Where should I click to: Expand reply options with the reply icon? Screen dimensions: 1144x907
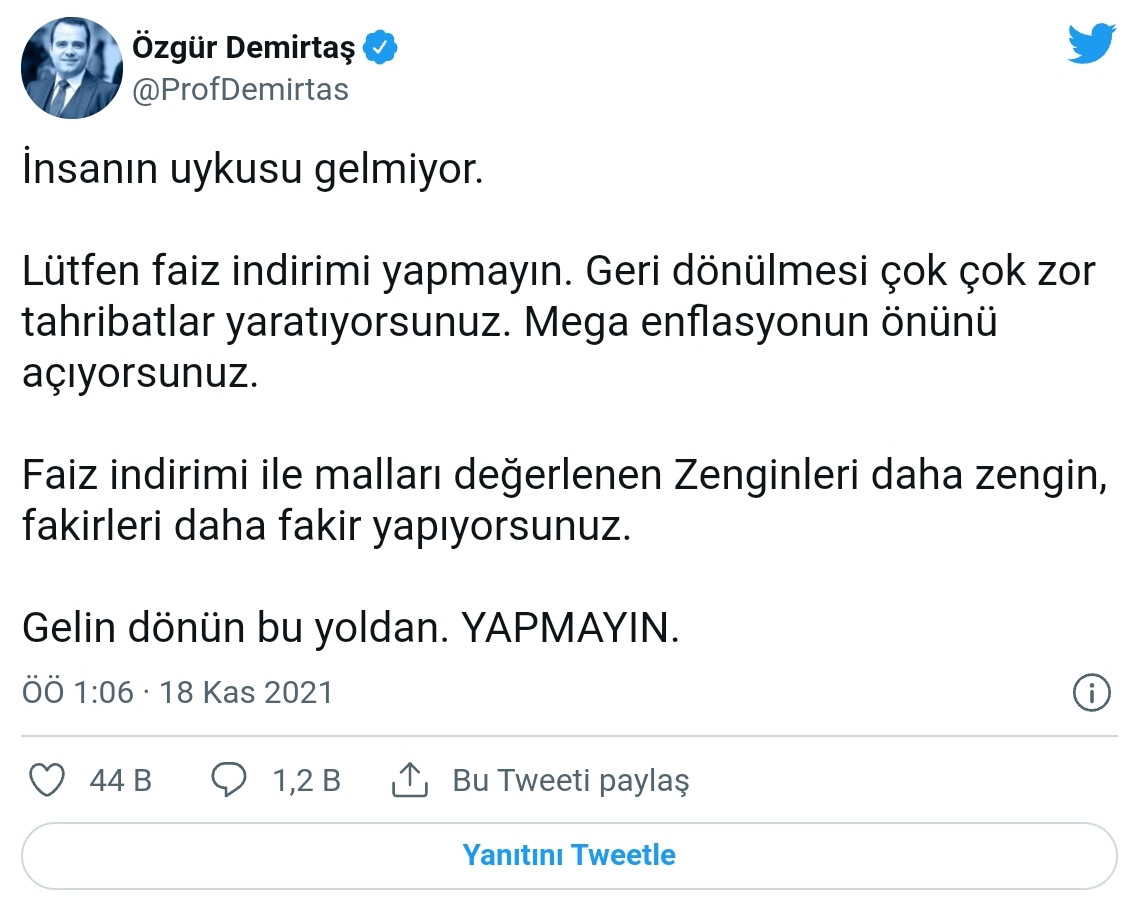click(227, 781)
